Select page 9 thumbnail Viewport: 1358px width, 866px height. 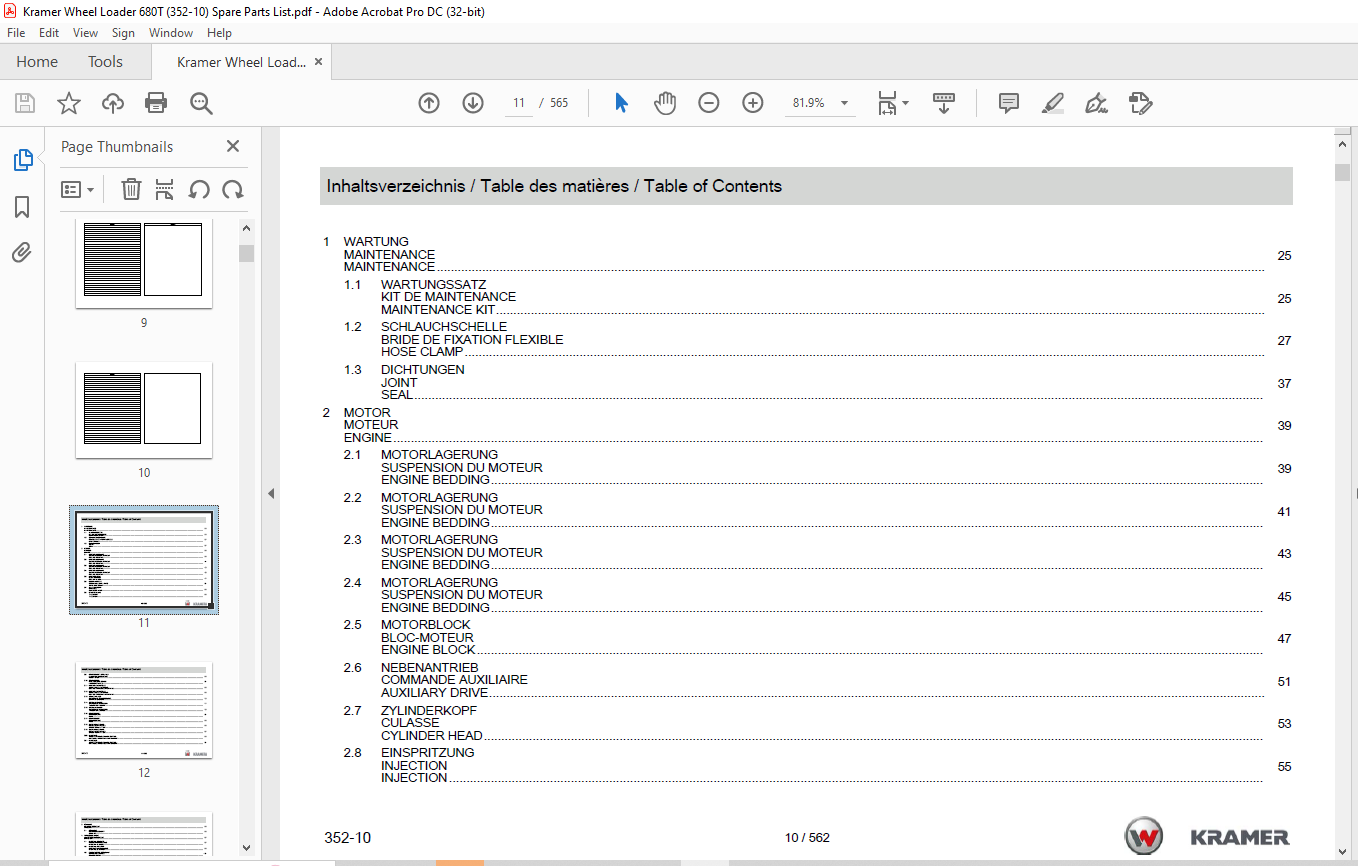click(144, 265)
